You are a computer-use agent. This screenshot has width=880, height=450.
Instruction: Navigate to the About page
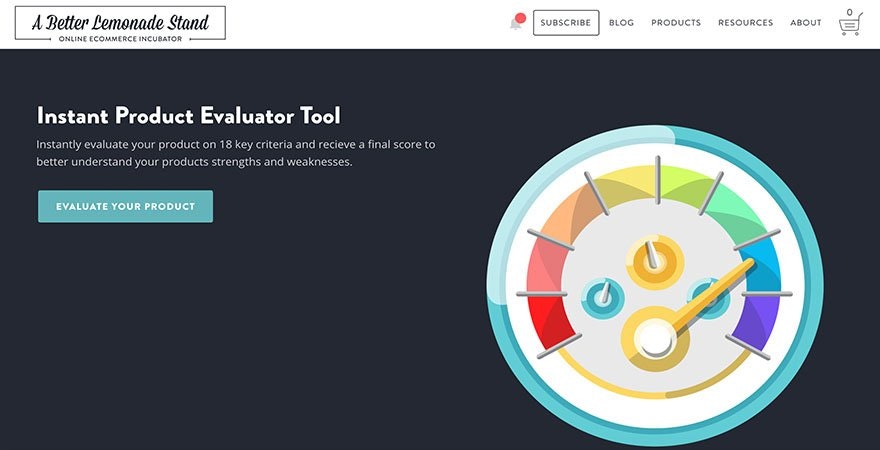(805, 23)
